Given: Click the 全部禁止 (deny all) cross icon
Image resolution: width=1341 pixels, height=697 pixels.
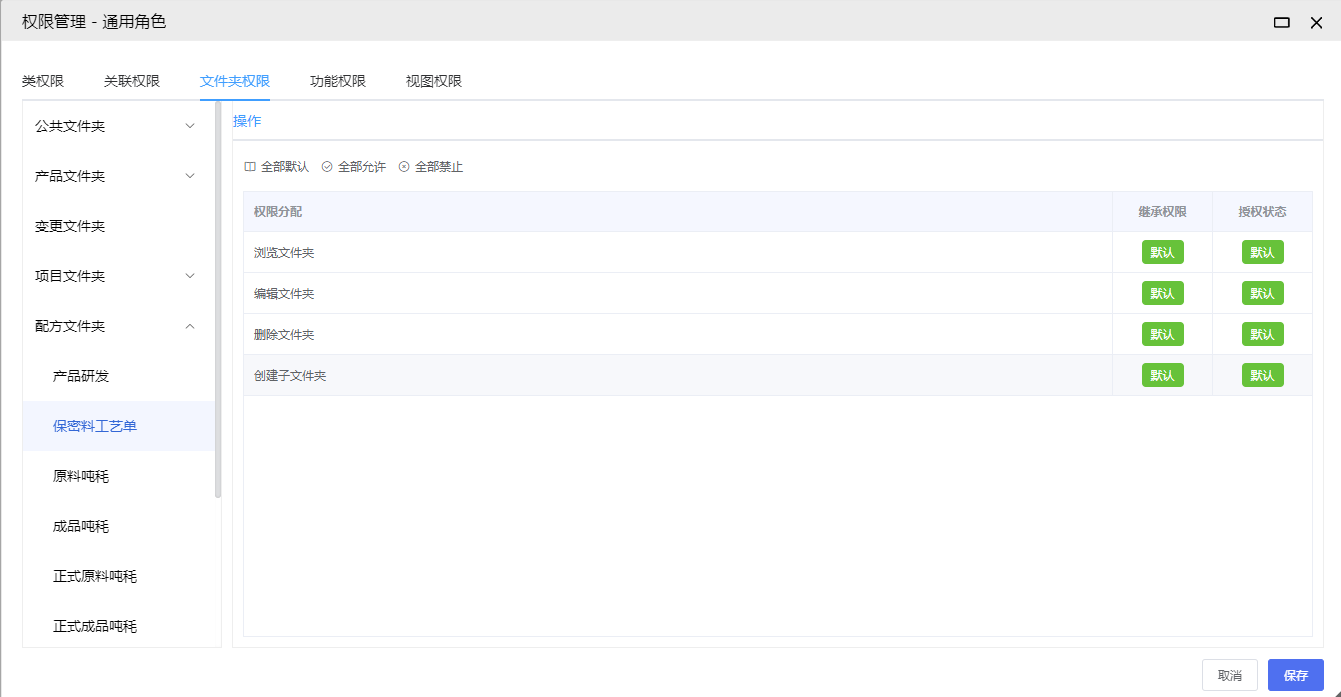Looking at the screenshot, I should 404,167.
